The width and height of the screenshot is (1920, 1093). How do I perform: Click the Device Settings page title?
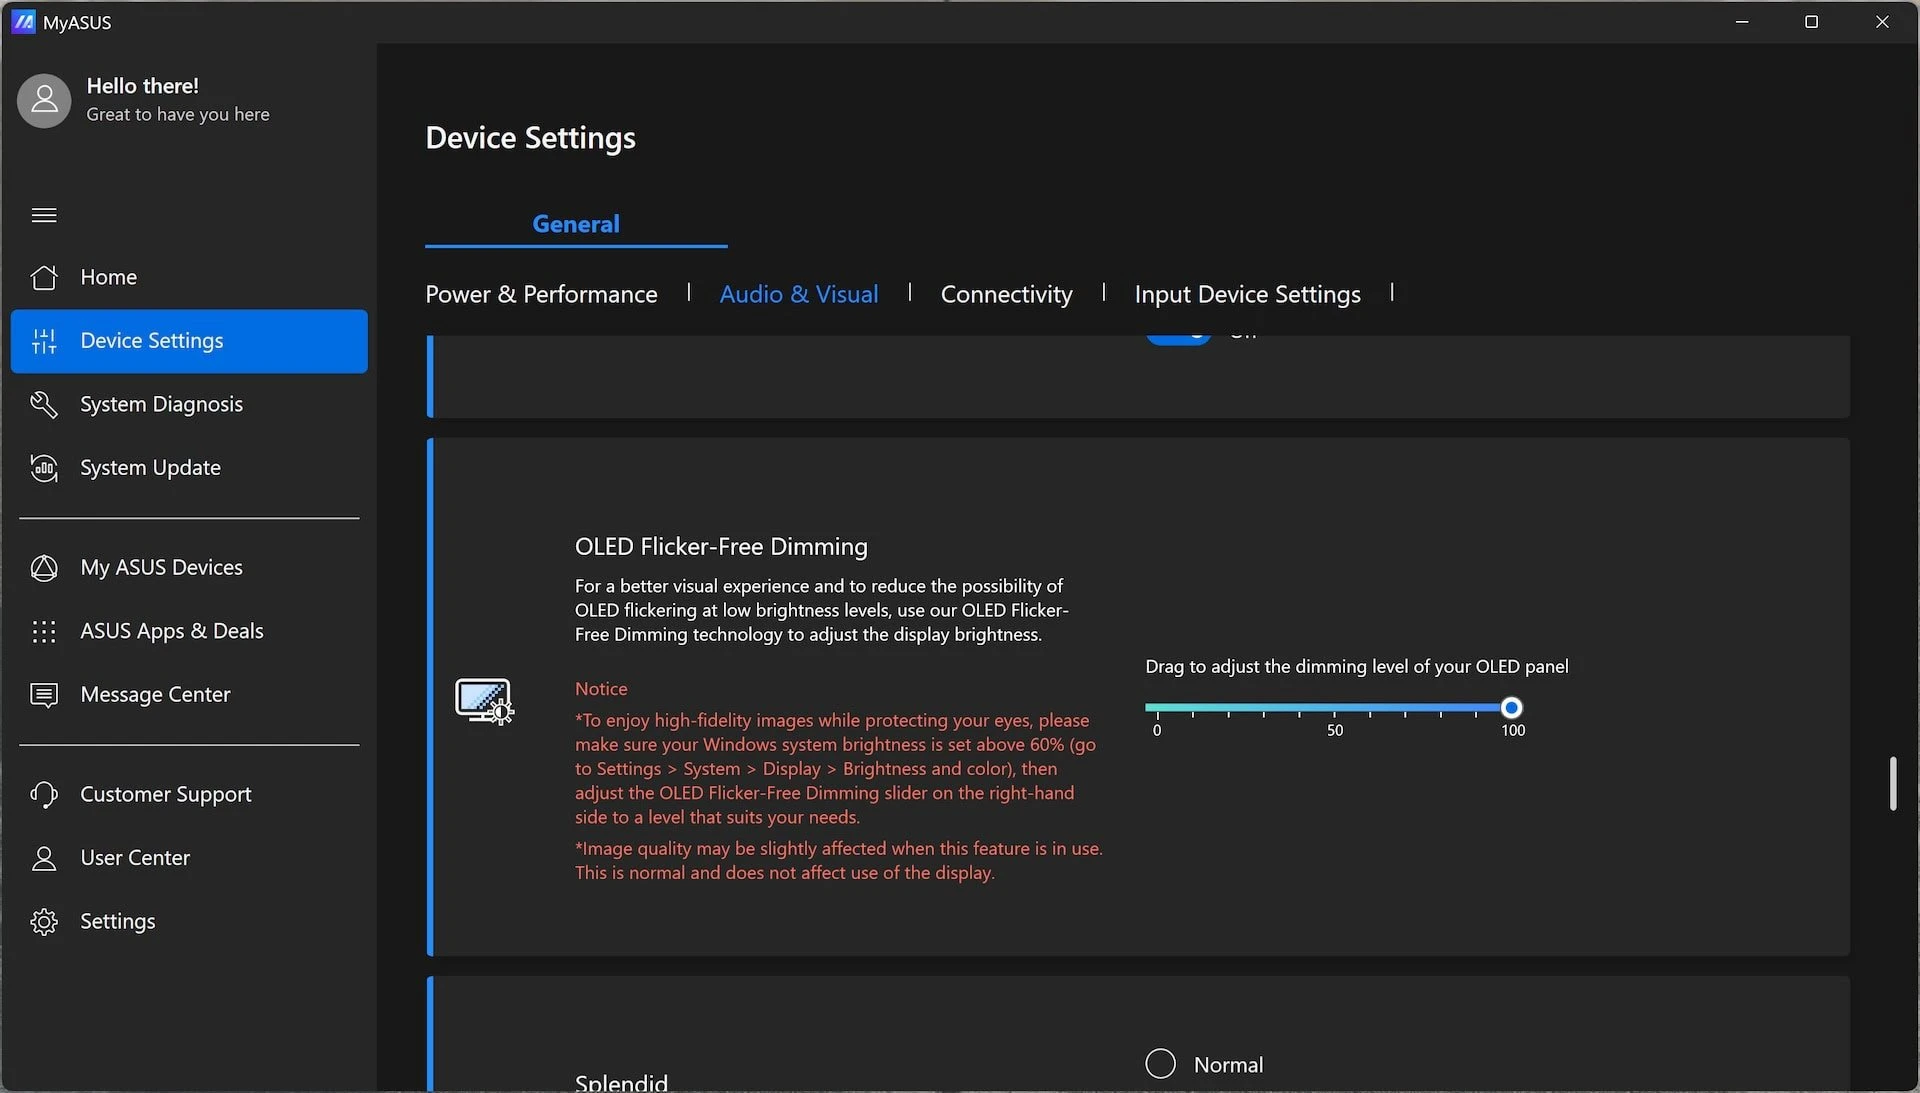click(530, 138)
